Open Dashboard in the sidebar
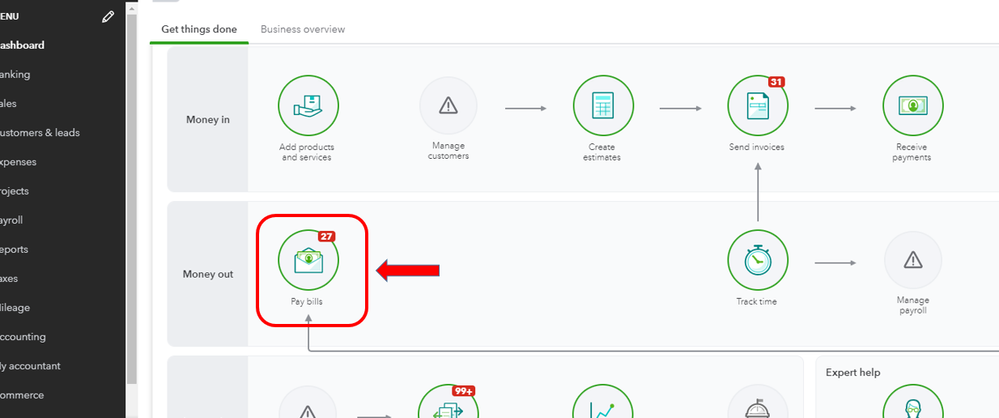The image size is (999, 418). coord(22,45)
